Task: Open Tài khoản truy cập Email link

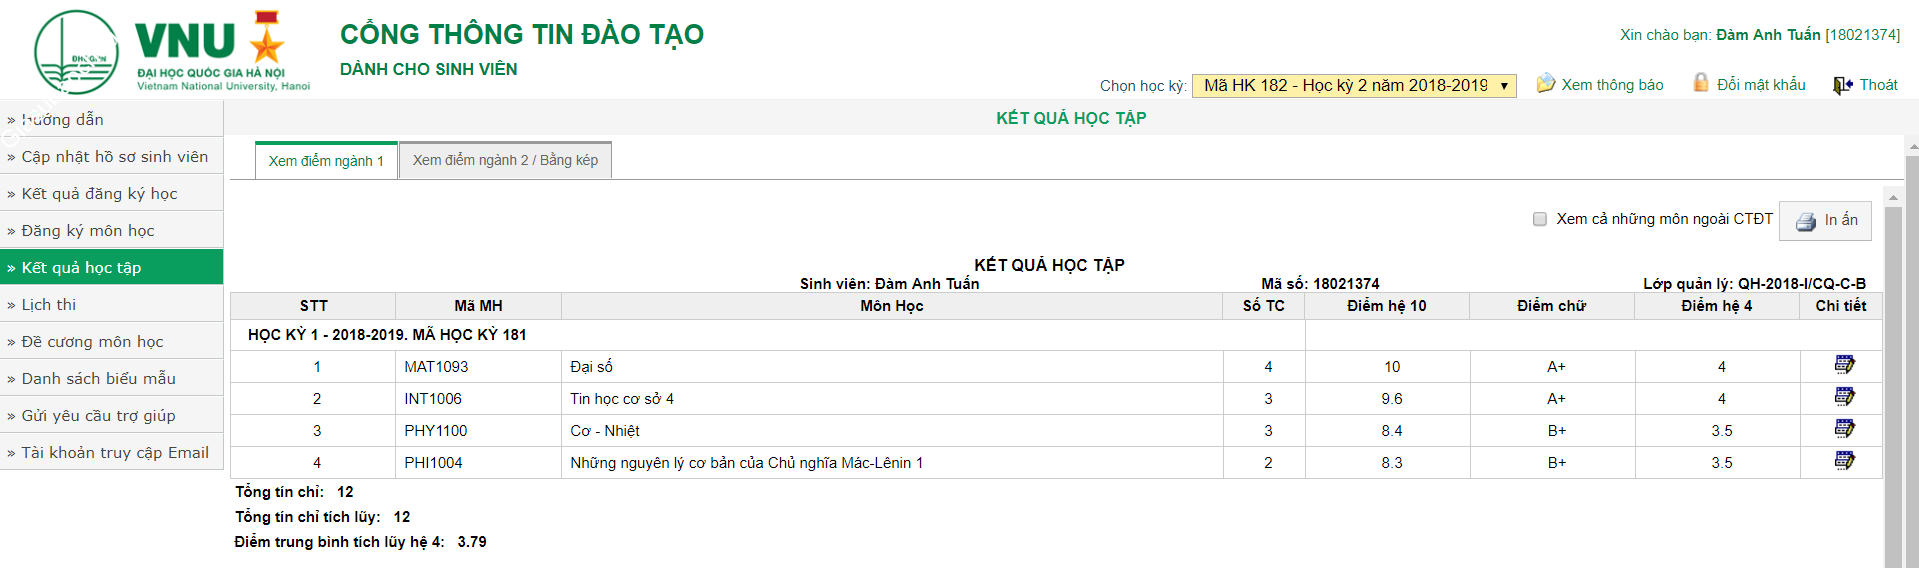Action: 115,453
